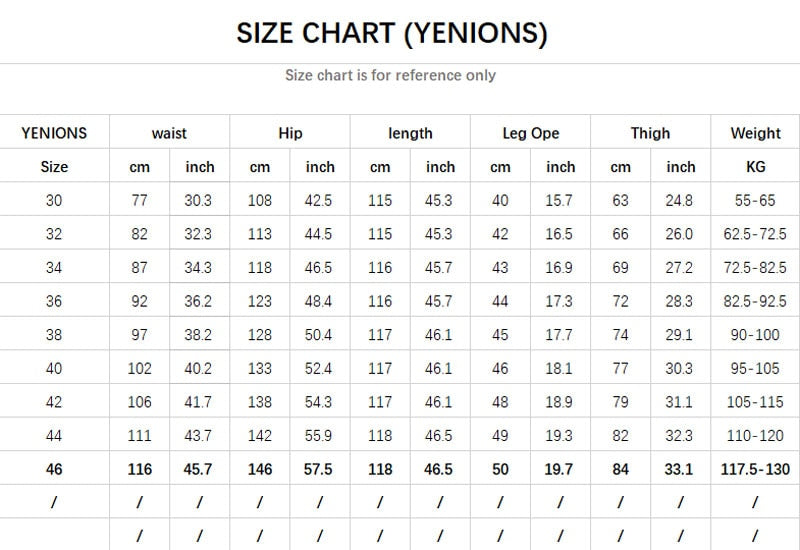Select size 46 bold row label

click(54, 469)
